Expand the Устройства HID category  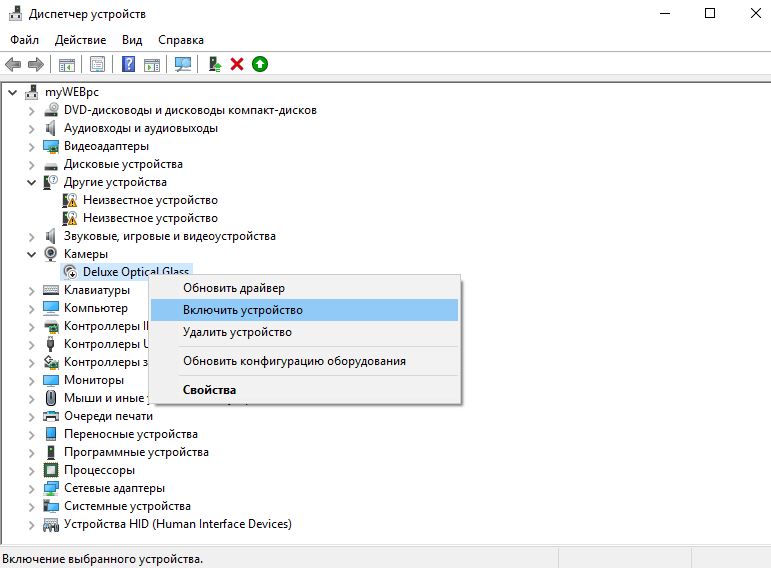(x=31, y=525)
